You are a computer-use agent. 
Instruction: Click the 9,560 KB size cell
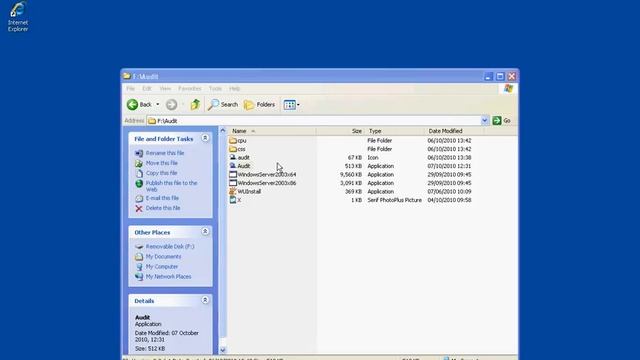351,175
